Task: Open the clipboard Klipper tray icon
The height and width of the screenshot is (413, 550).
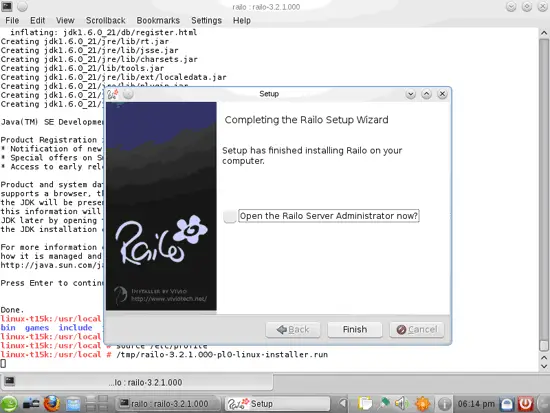Action: click(364, 404)
